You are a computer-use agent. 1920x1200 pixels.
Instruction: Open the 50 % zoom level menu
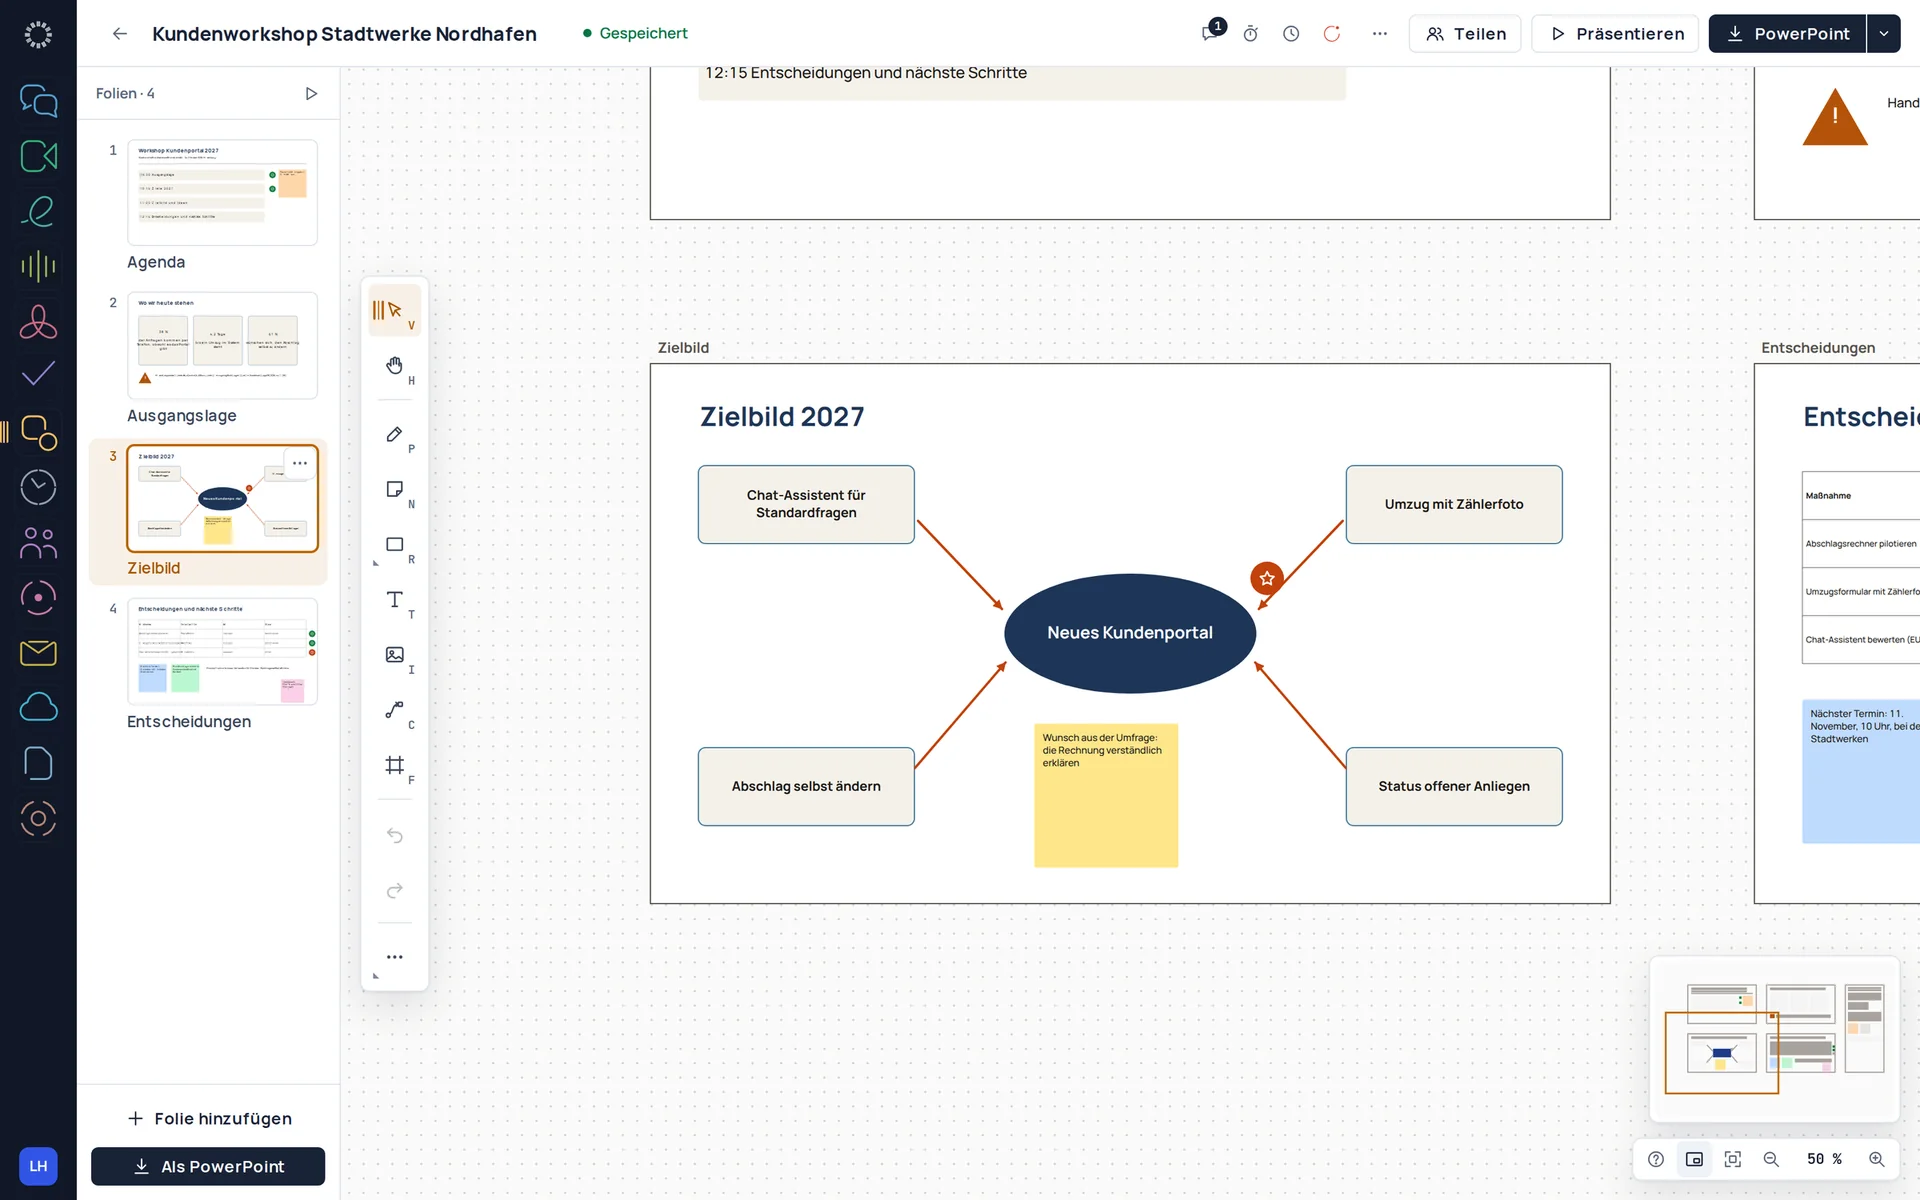pyautogui.click(x=1824, y=1159)
